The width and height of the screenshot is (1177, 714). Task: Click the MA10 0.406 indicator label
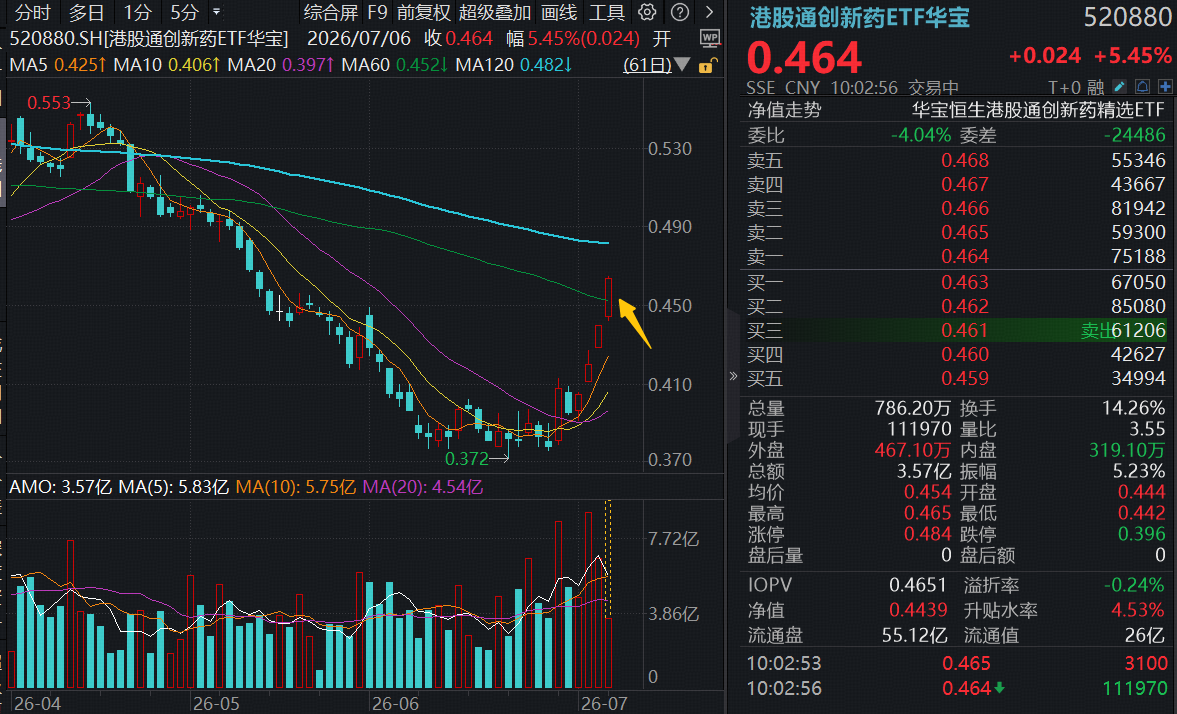click(167, 65)
